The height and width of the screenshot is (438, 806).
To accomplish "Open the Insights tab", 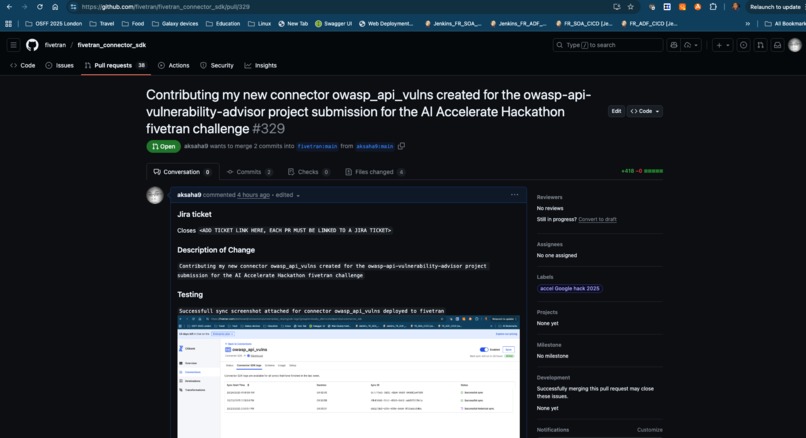I will [x=261, y=65].
